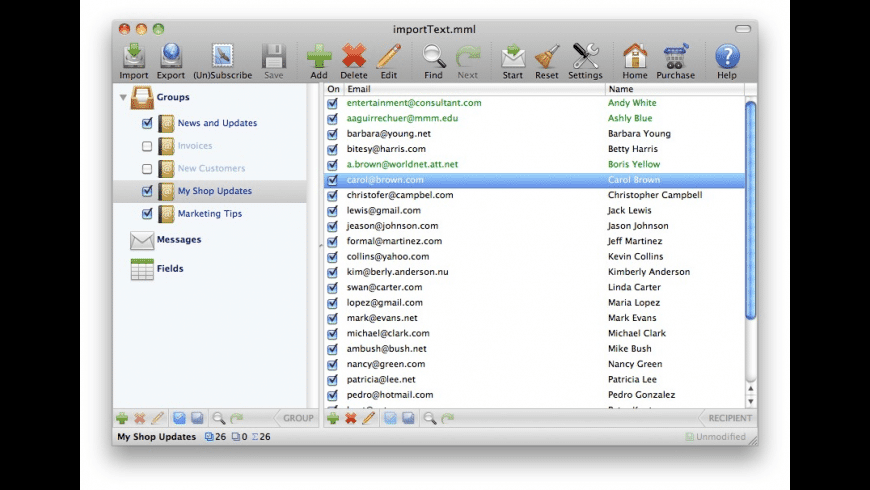Select the Marketing Tips group
This screenshot has height=490, width=870.
(x=209, y=214)
